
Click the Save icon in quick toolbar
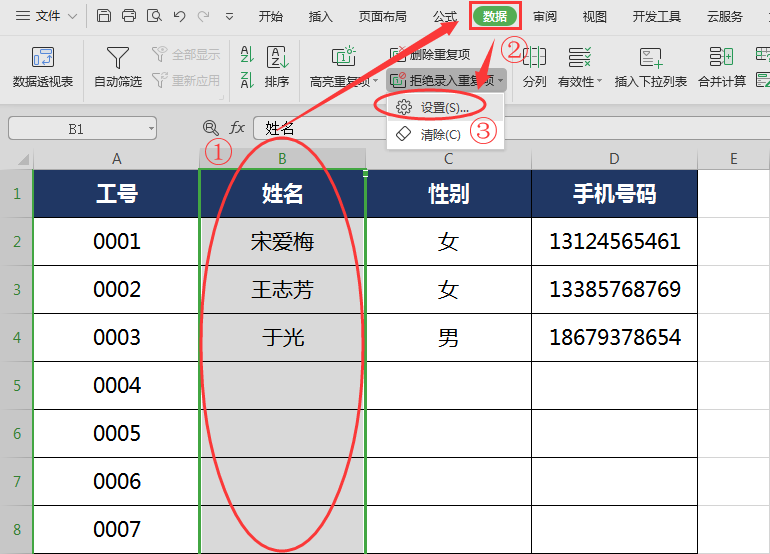click(104, 16)
